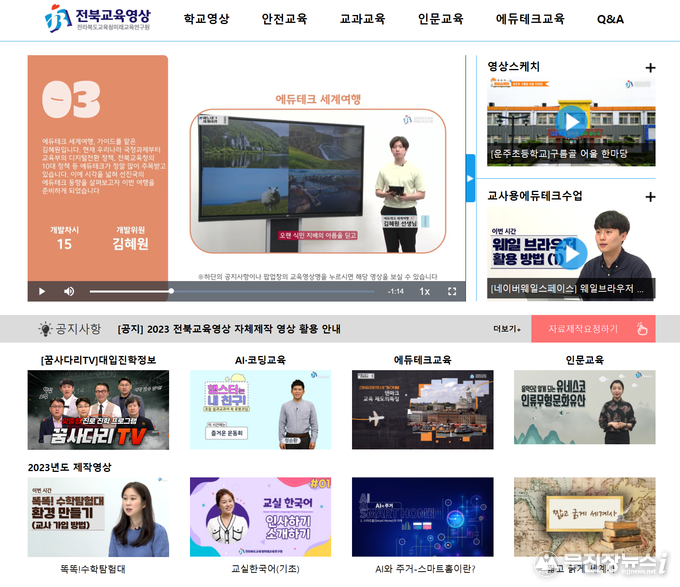
Task: Open the AI·코딩교육 햄스터는 내 친구 thumbnail
Action: click(x=260, y=410)
